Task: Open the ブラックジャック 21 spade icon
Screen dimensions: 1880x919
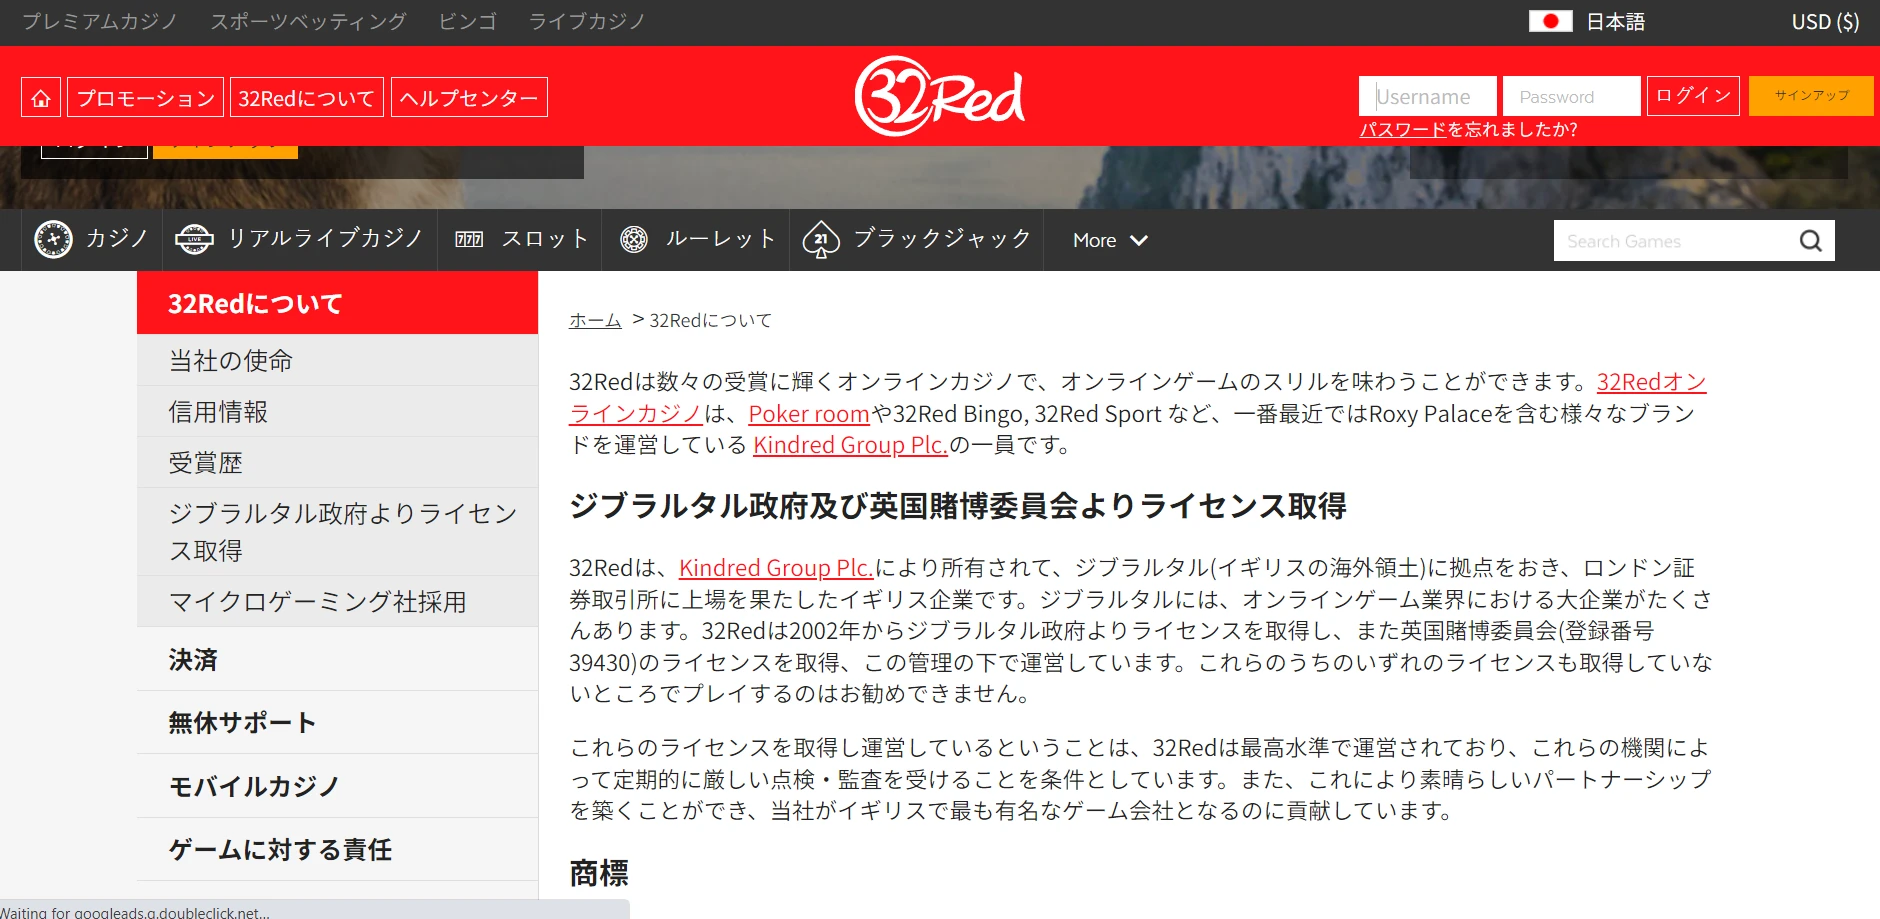Action: pos(821,240)
